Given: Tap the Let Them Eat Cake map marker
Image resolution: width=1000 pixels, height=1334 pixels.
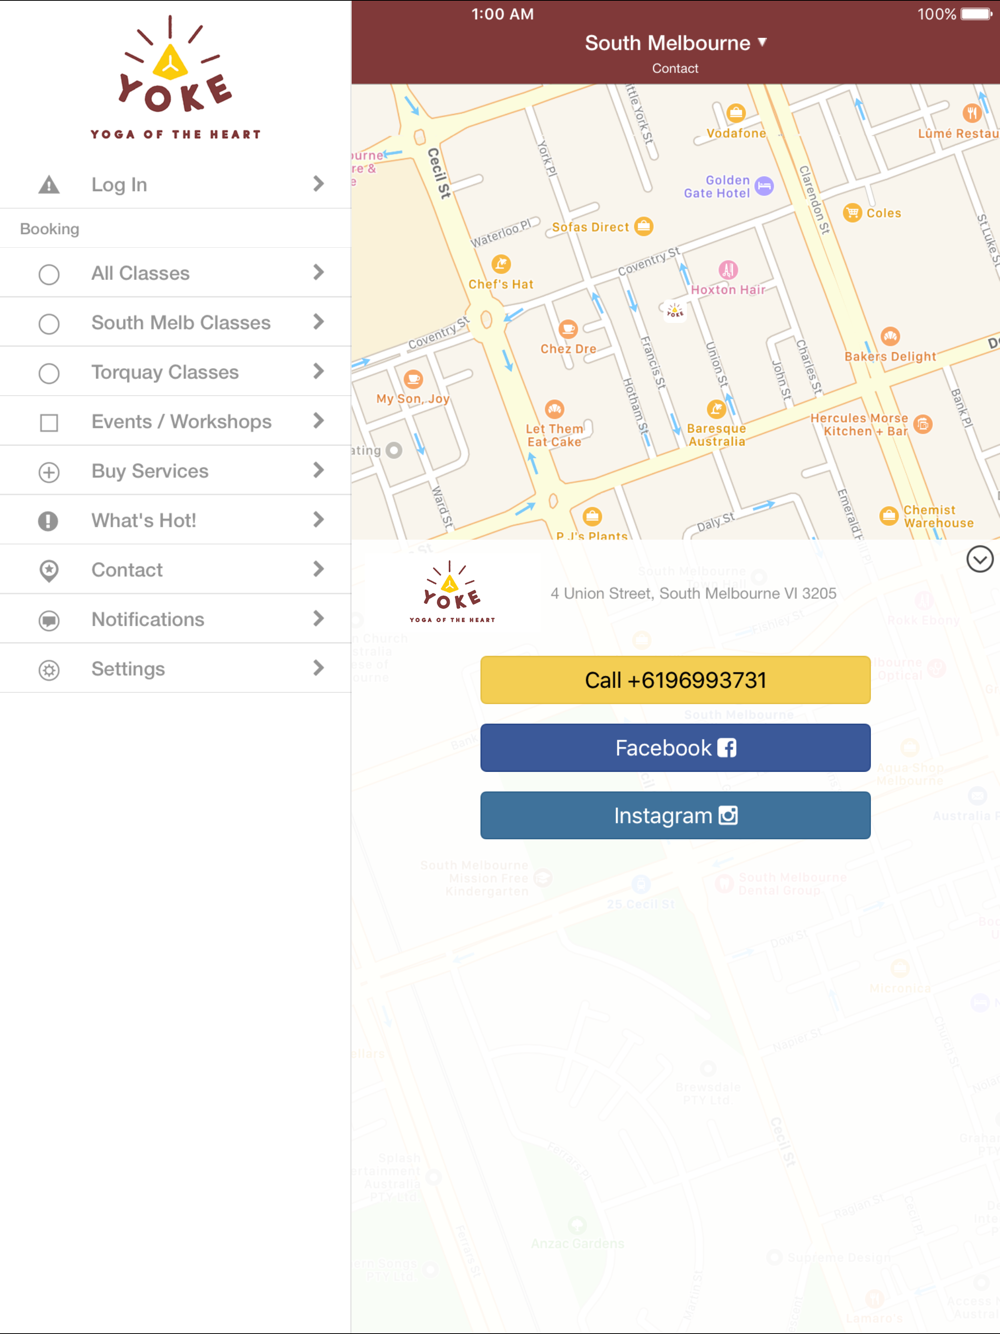Looking at the screenshot, I should pyautogui.click(x=554, y=409).
